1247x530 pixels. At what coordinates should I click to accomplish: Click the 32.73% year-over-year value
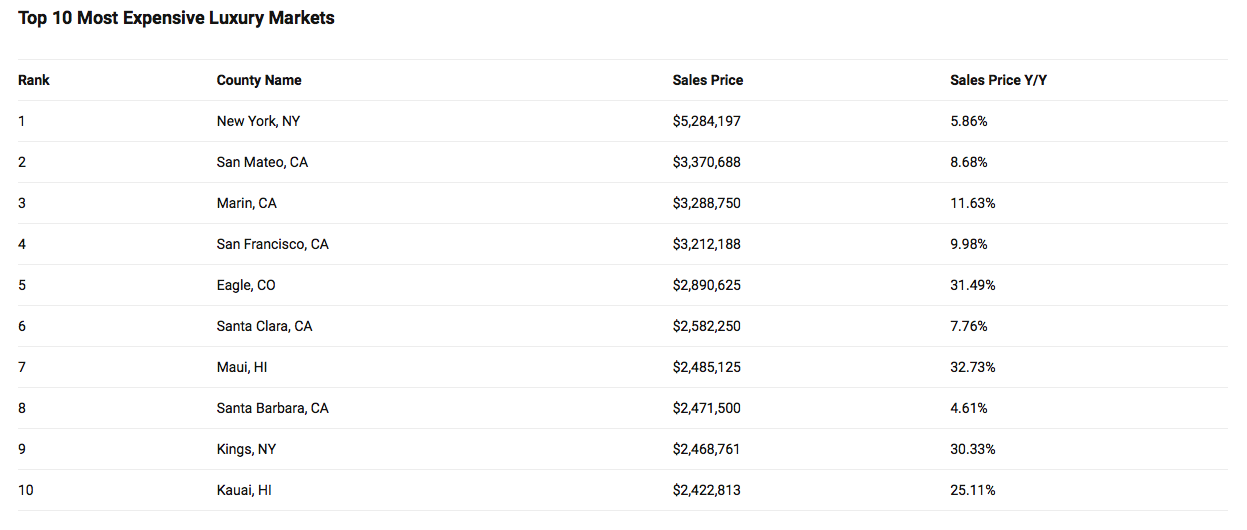point(973,367)
